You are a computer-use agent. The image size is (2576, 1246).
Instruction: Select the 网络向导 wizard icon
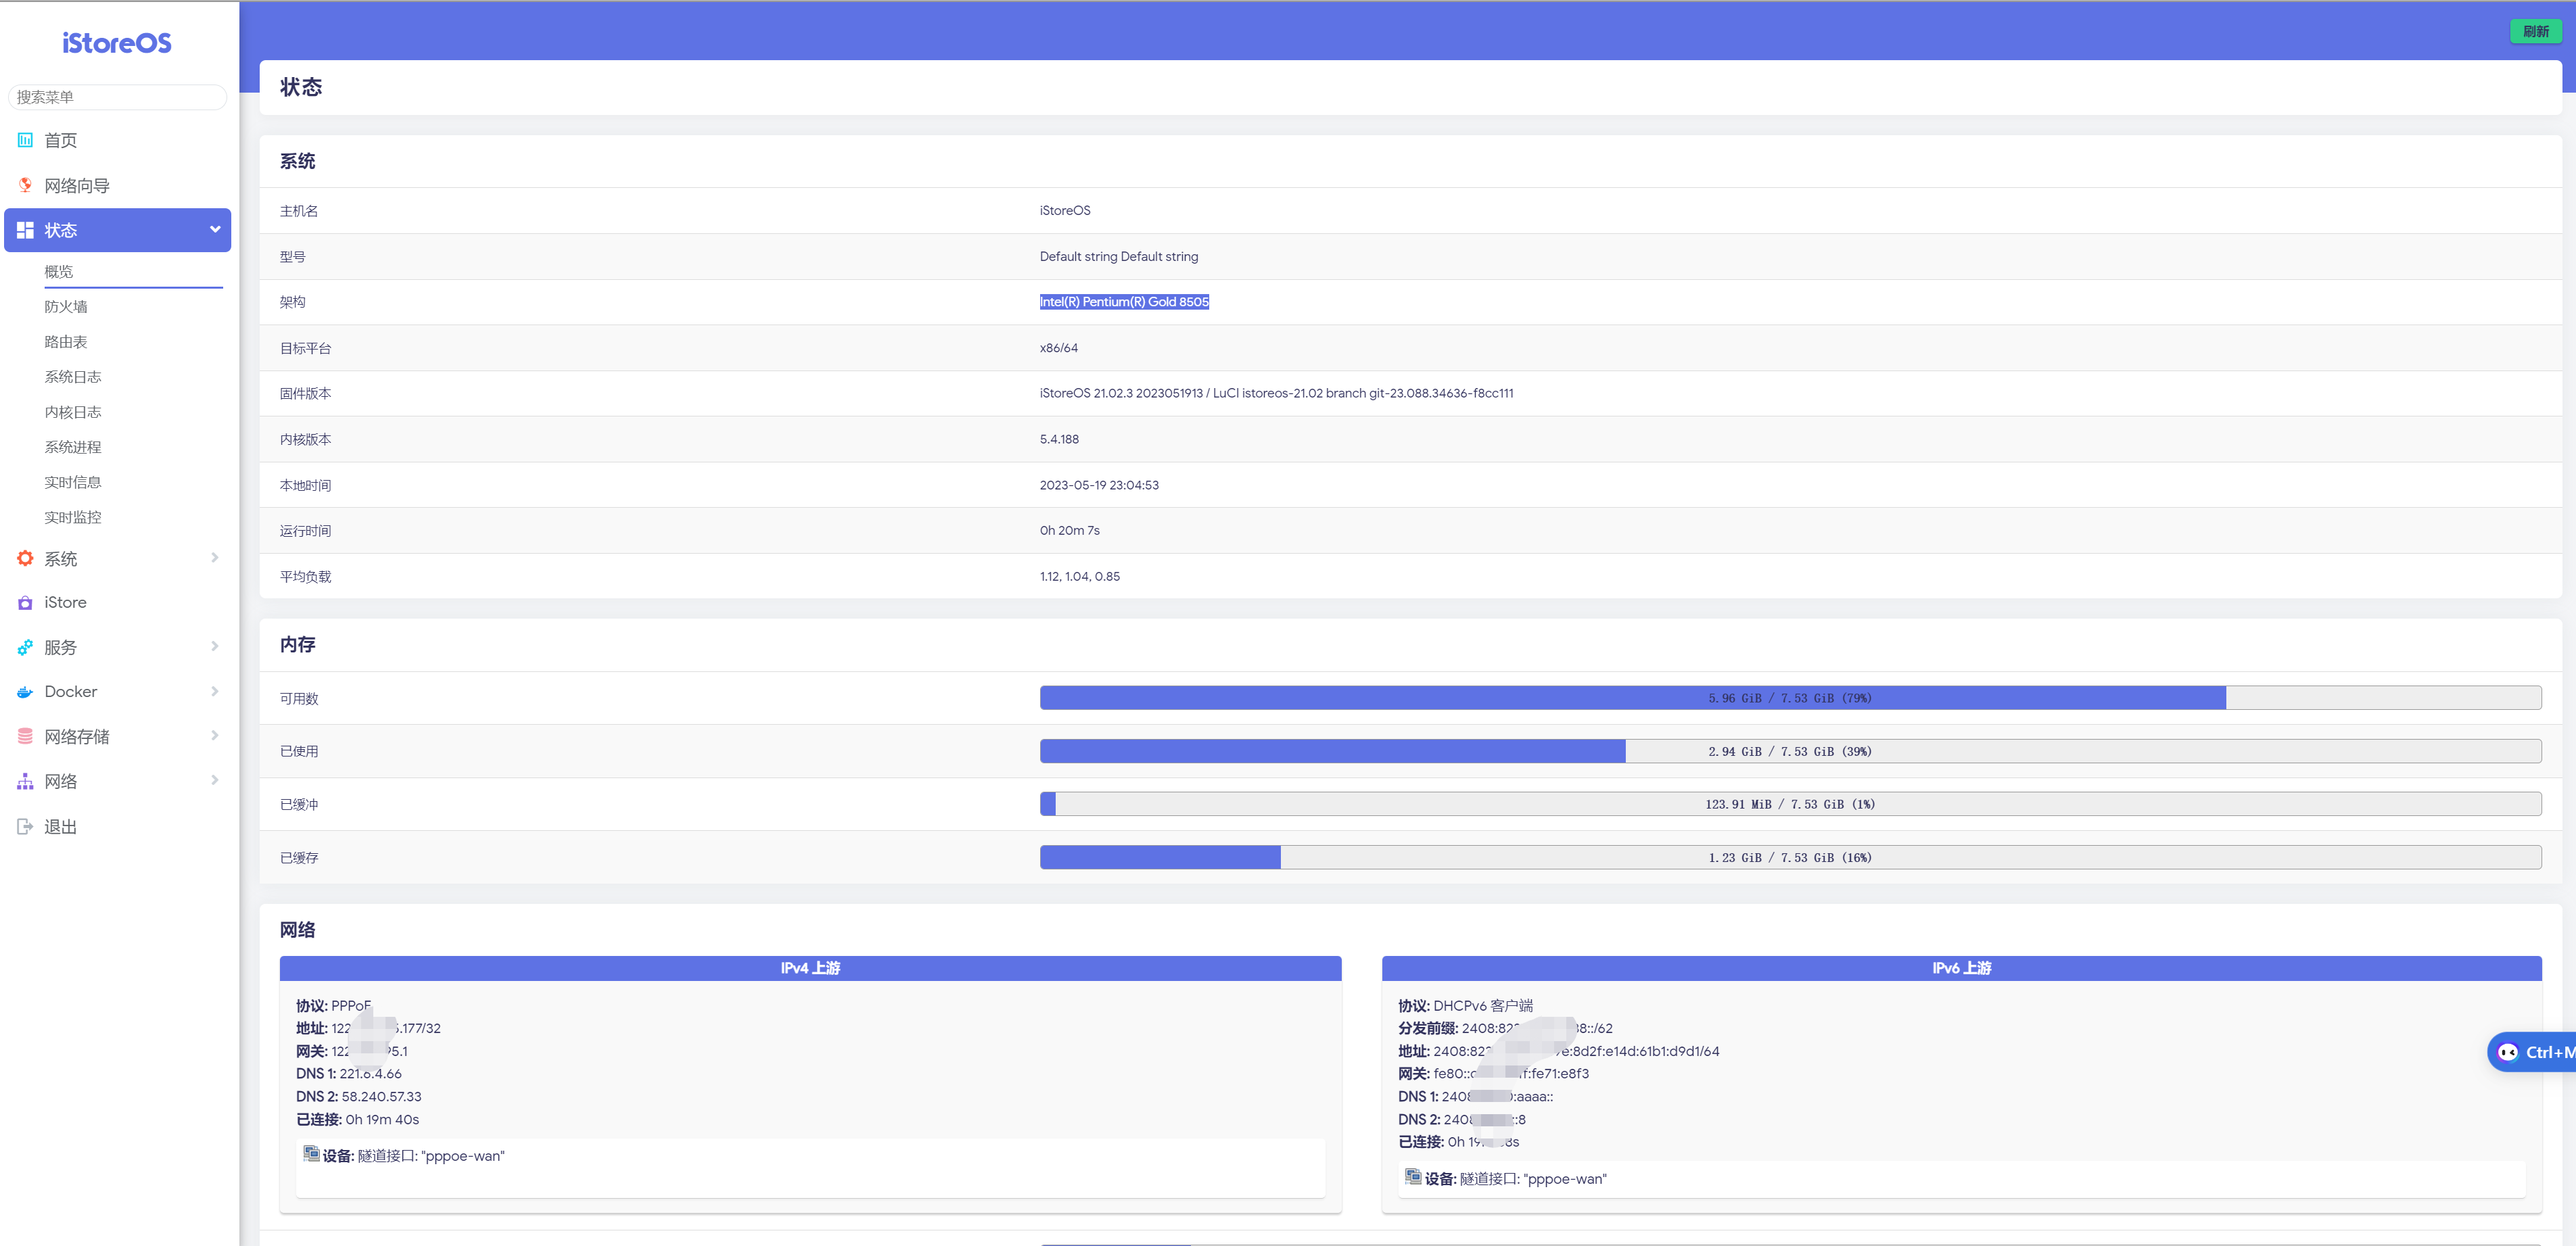click(24, 185)
